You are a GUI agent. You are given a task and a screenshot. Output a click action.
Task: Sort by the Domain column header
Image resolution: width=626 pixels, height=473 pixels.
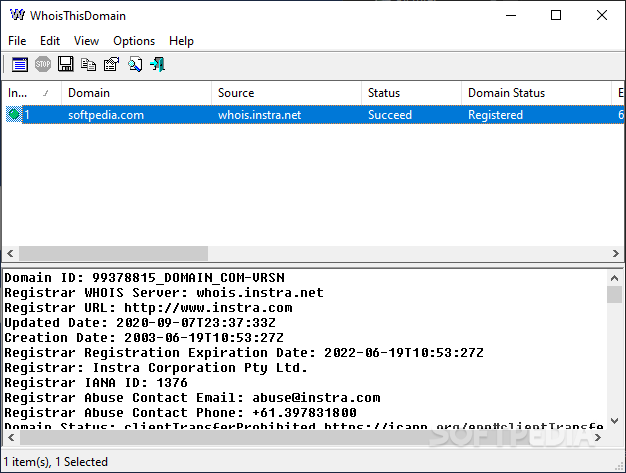tap(137, 93)
